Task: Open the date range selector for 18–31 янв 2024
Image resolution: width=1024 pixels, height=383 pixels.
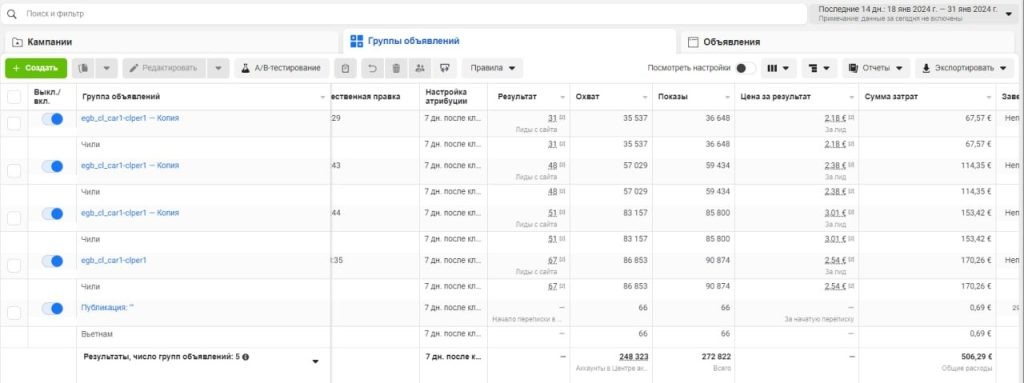Action: pos(913,14)
